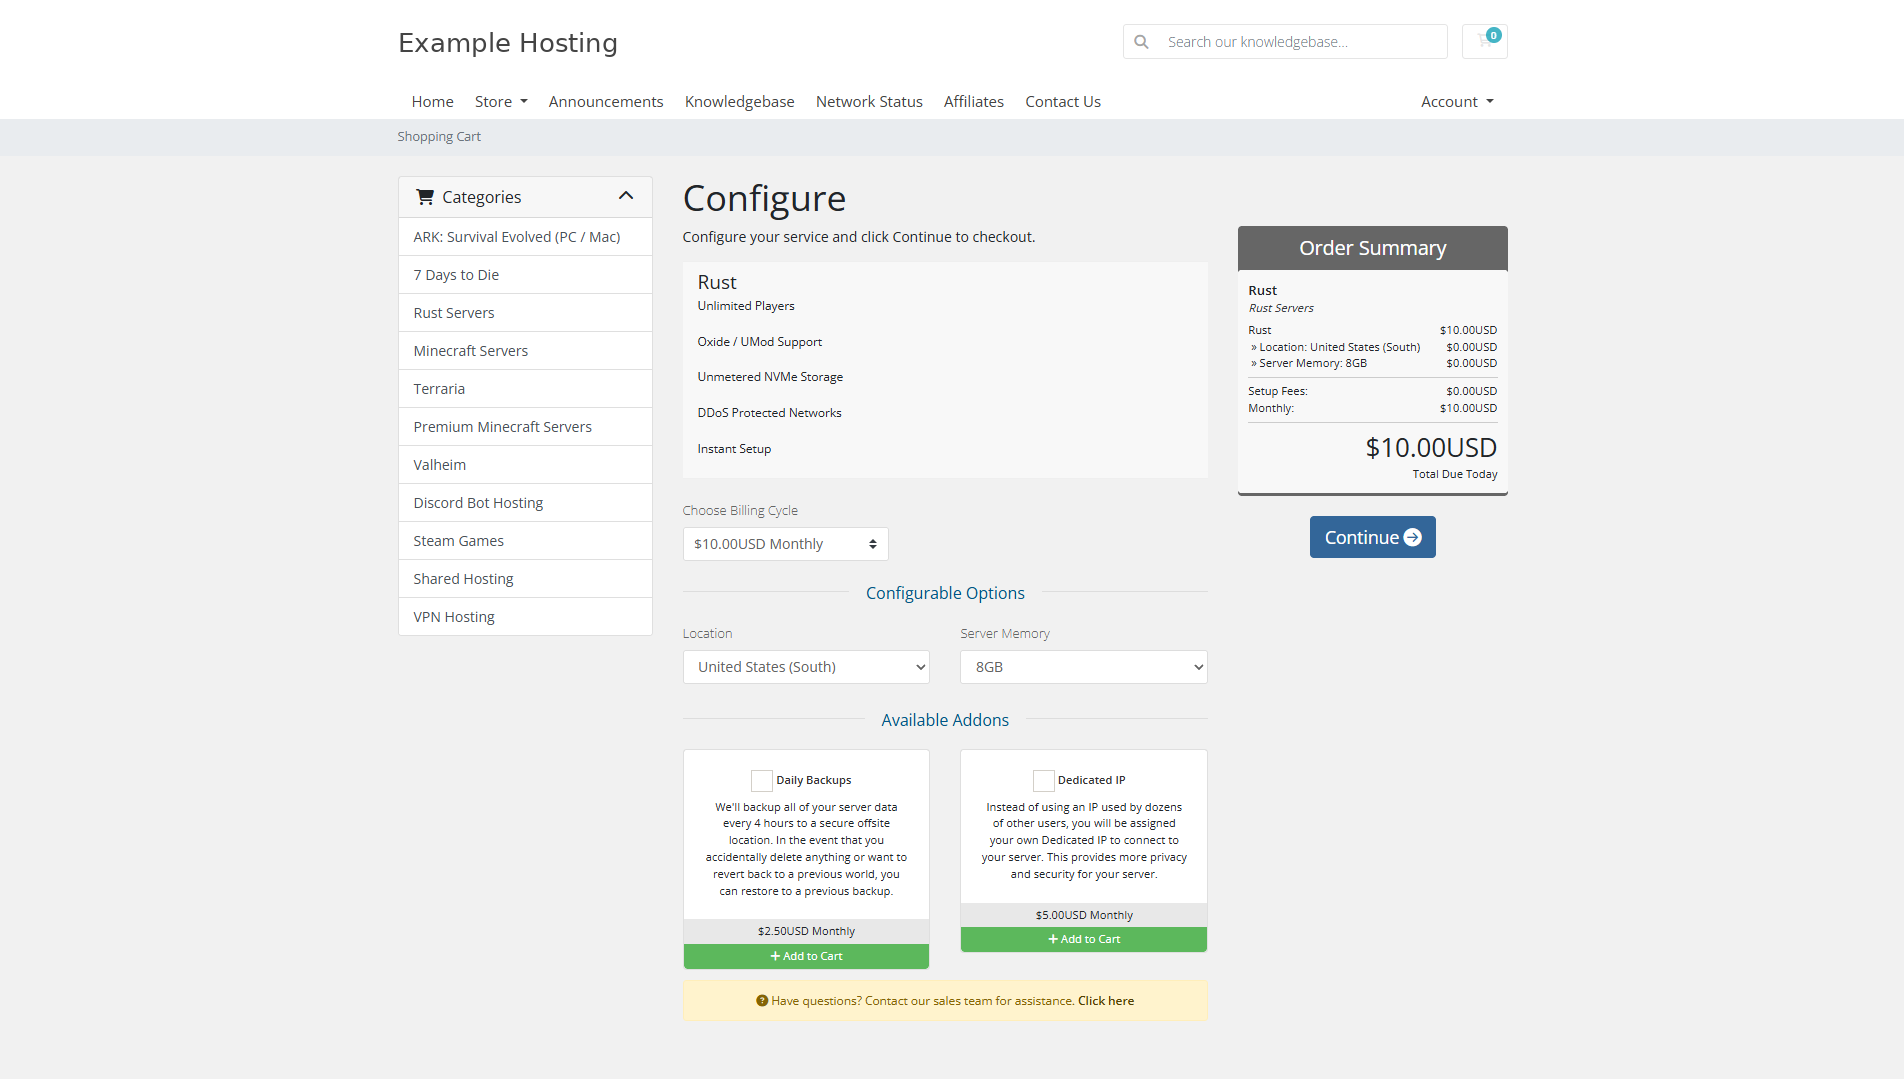Open the VPN Hosting category
1904x1079 pixels.
[525, 617]
